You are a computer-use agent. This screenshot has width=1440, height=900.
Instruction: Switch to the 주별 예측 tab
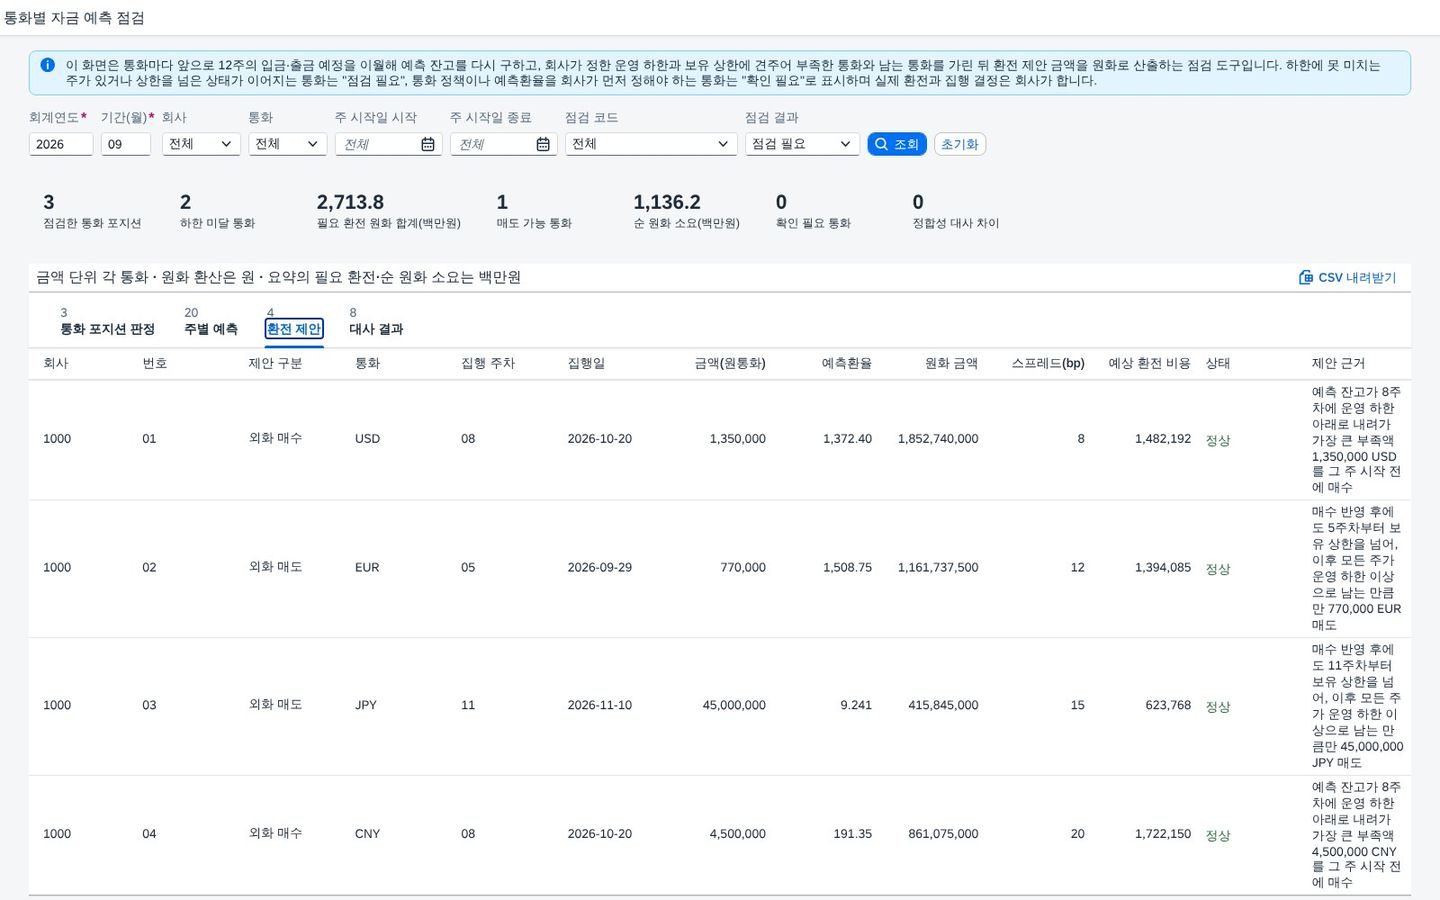click(x=211, y=329)
